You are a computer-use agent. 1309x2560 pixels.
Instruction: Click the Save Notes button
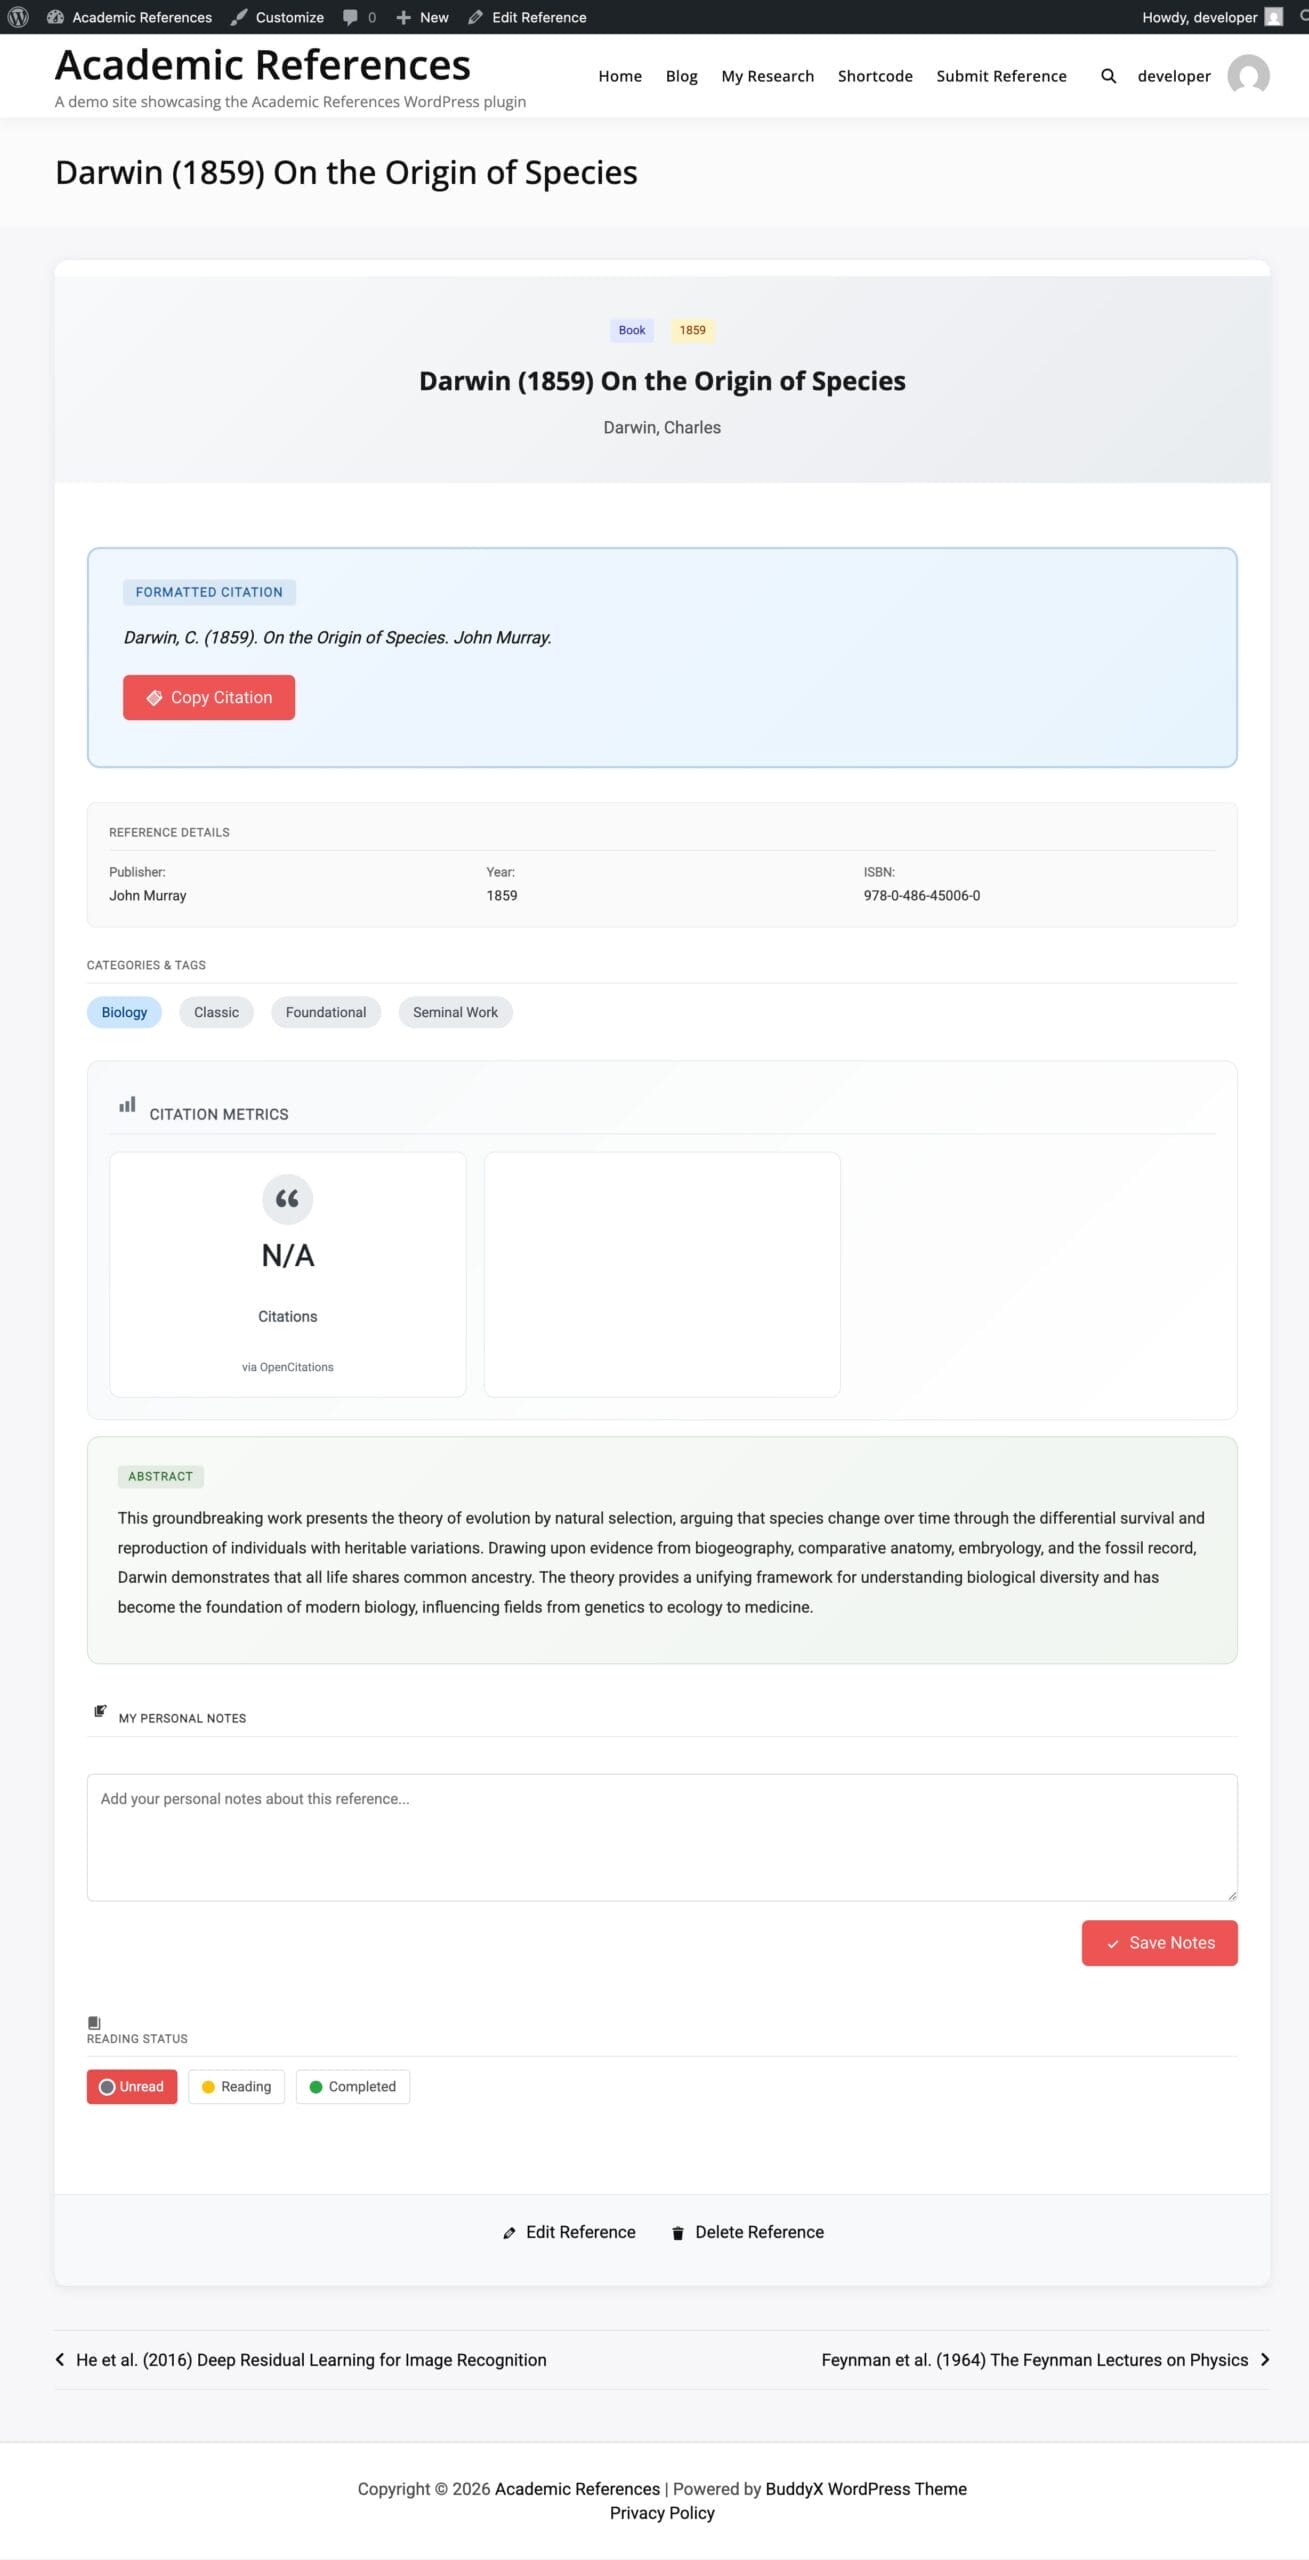pyautogui.click(x=1159, y=1942)
